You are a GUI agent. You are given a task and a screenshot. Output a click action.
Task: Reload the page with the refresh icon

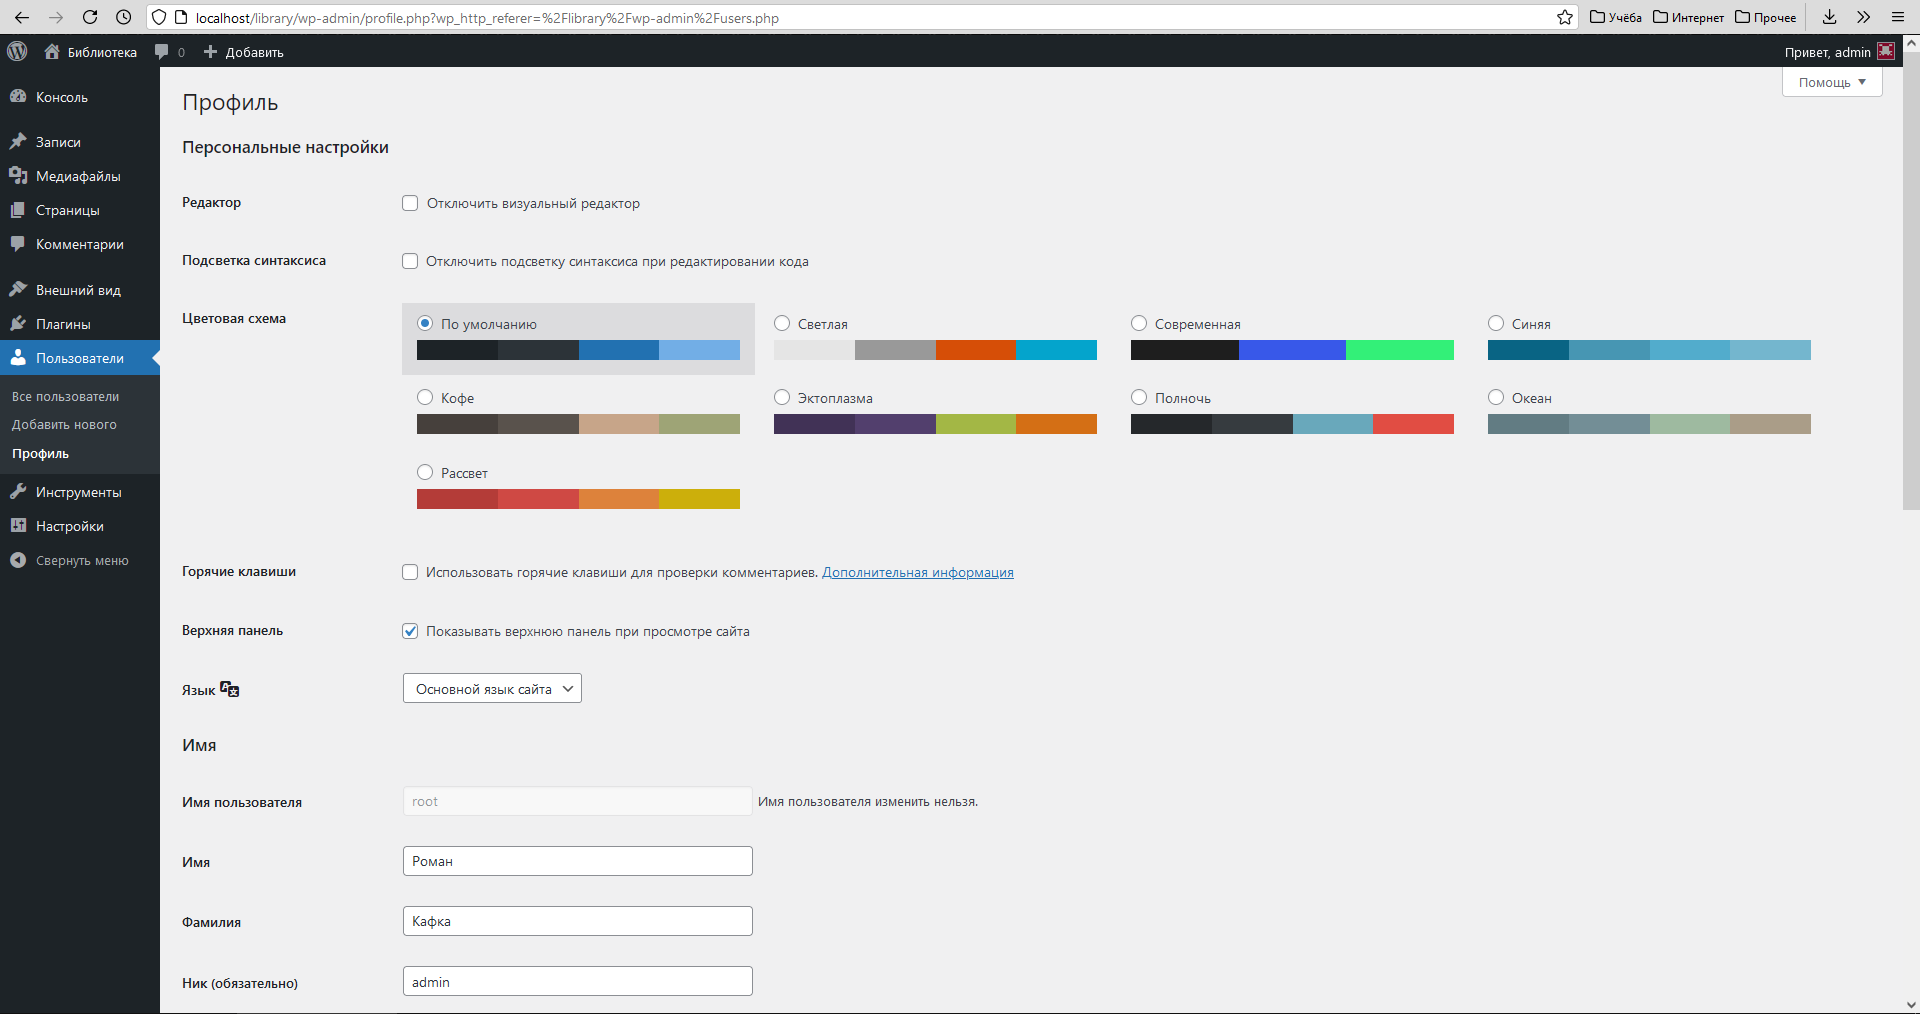(x=90, y=17)
